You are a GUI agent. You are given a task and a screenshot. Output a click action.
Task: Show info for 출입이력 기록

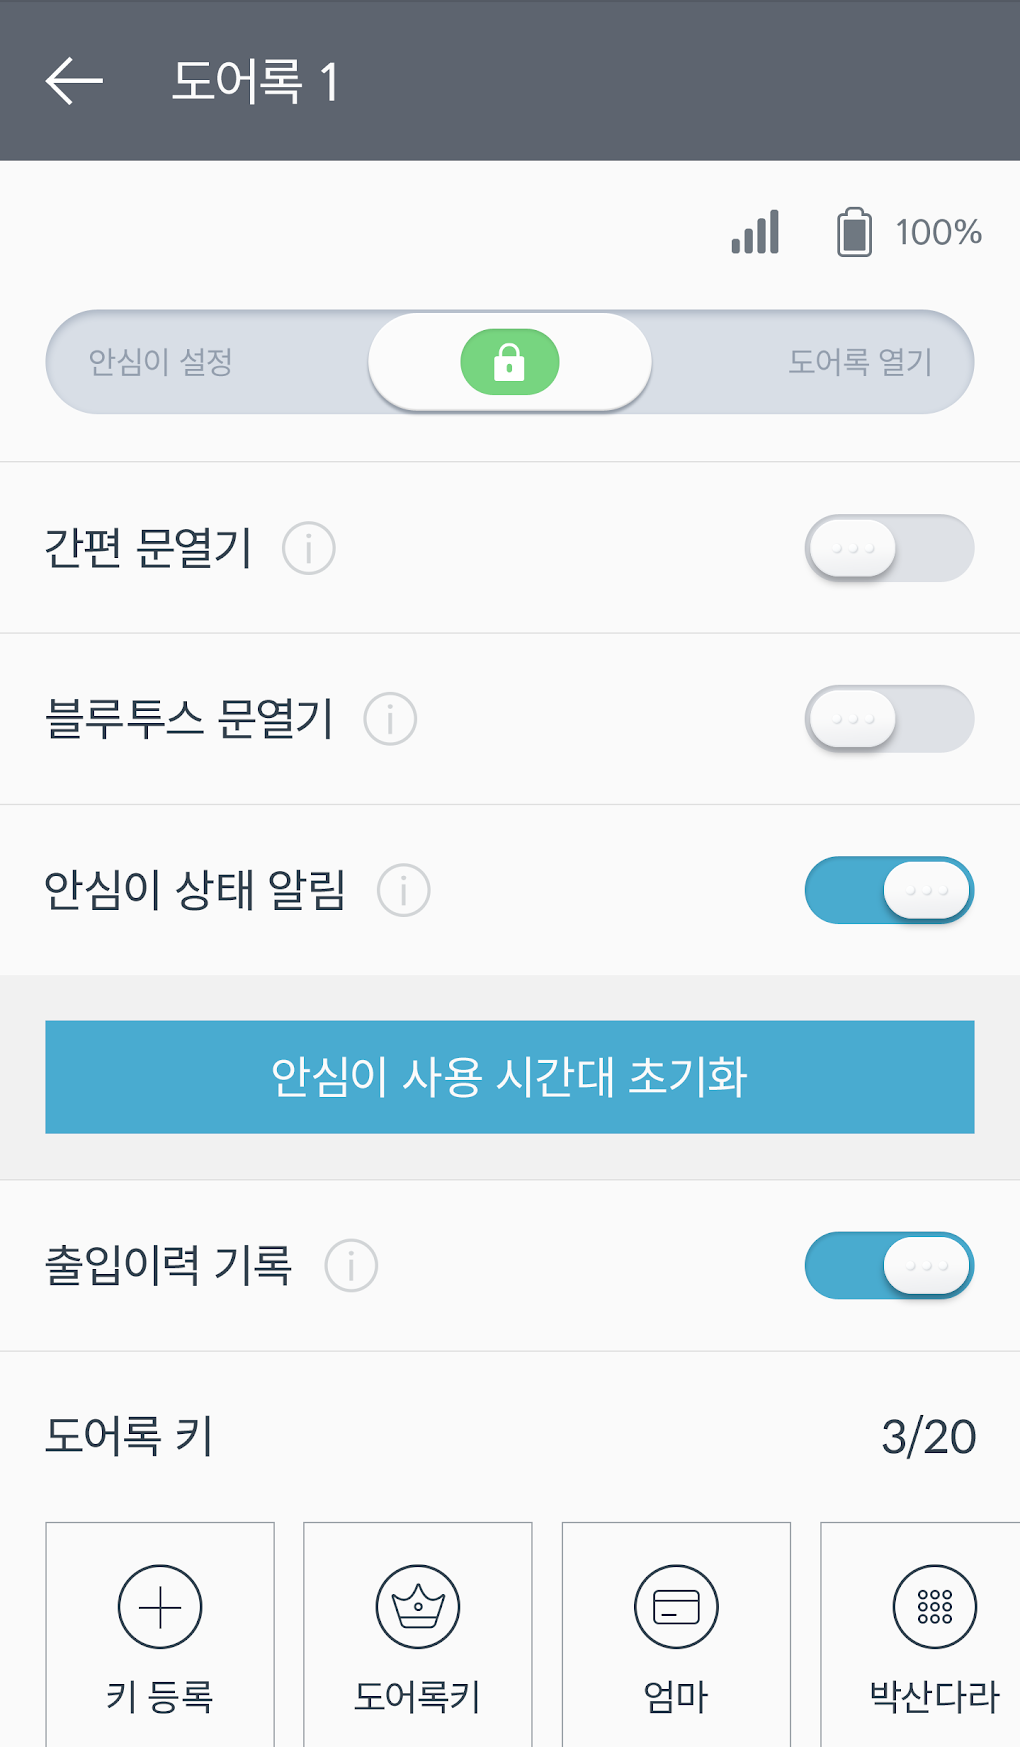pos(352,1266)
